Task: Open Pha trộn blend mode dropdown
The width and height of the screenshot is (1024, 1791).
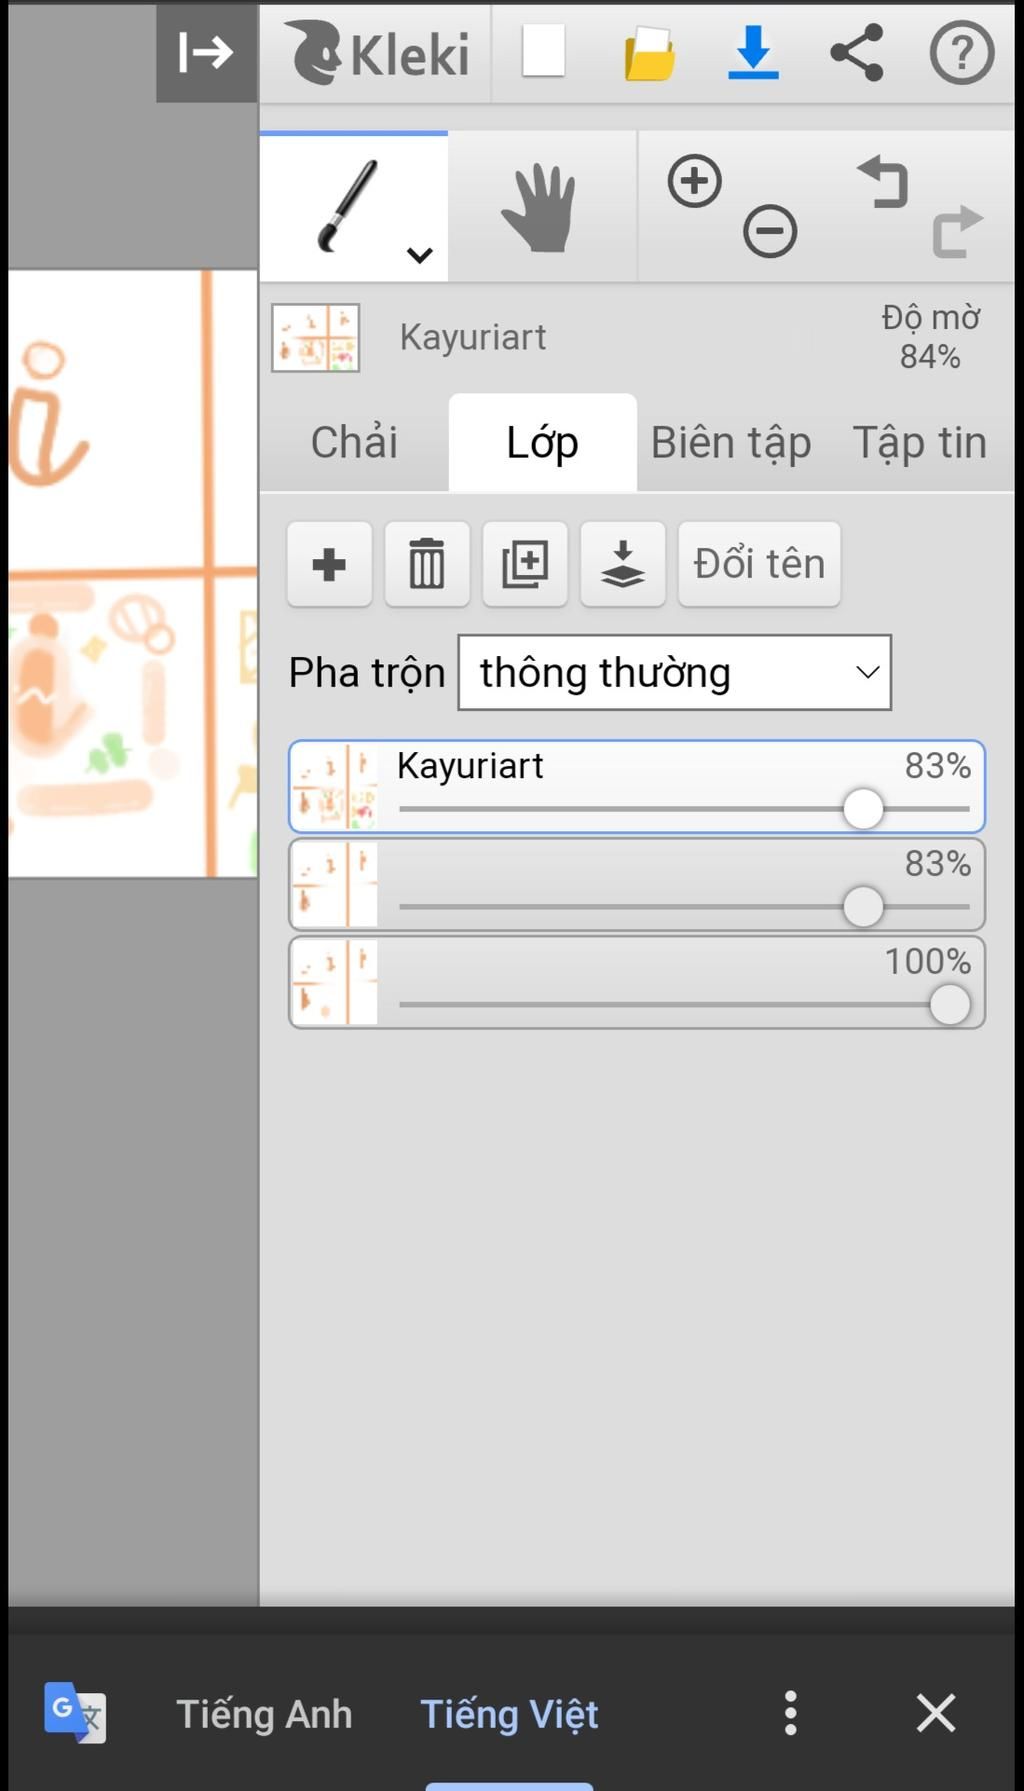Action: pos(674,673)
